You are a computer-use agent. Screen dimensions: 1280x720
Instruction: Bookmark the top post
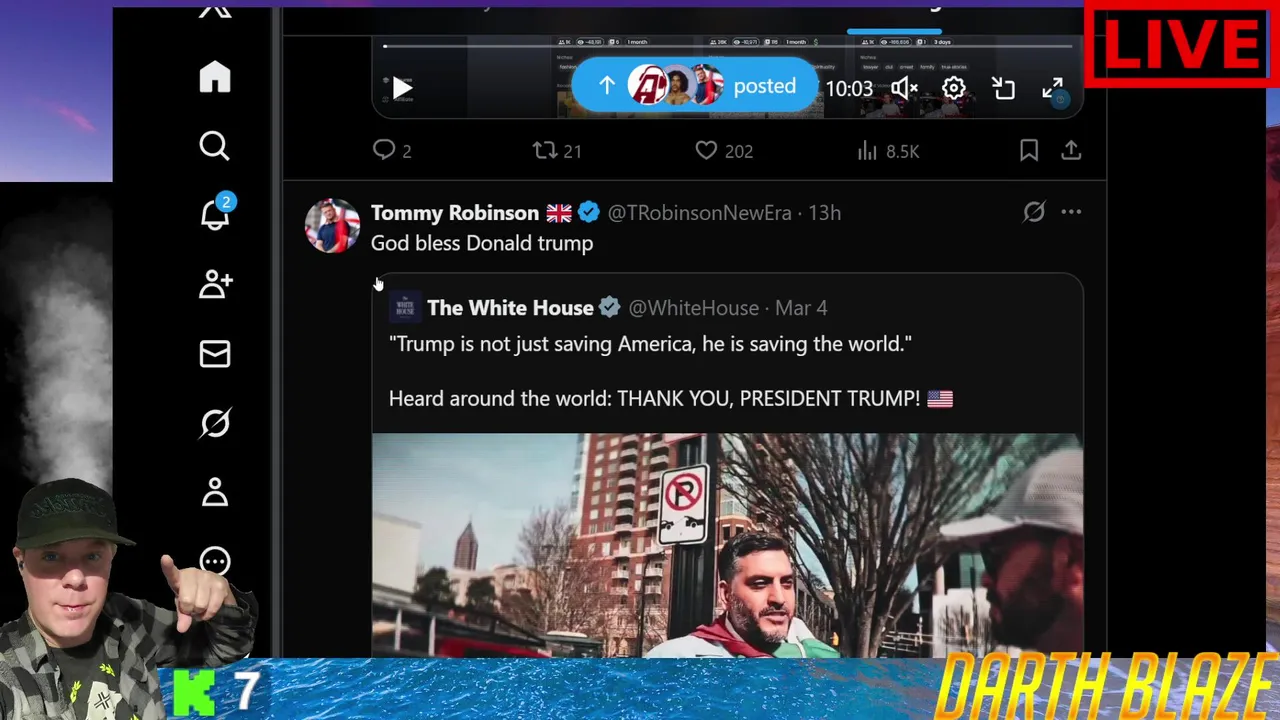pyautogui.click(x=1029, y=151)
